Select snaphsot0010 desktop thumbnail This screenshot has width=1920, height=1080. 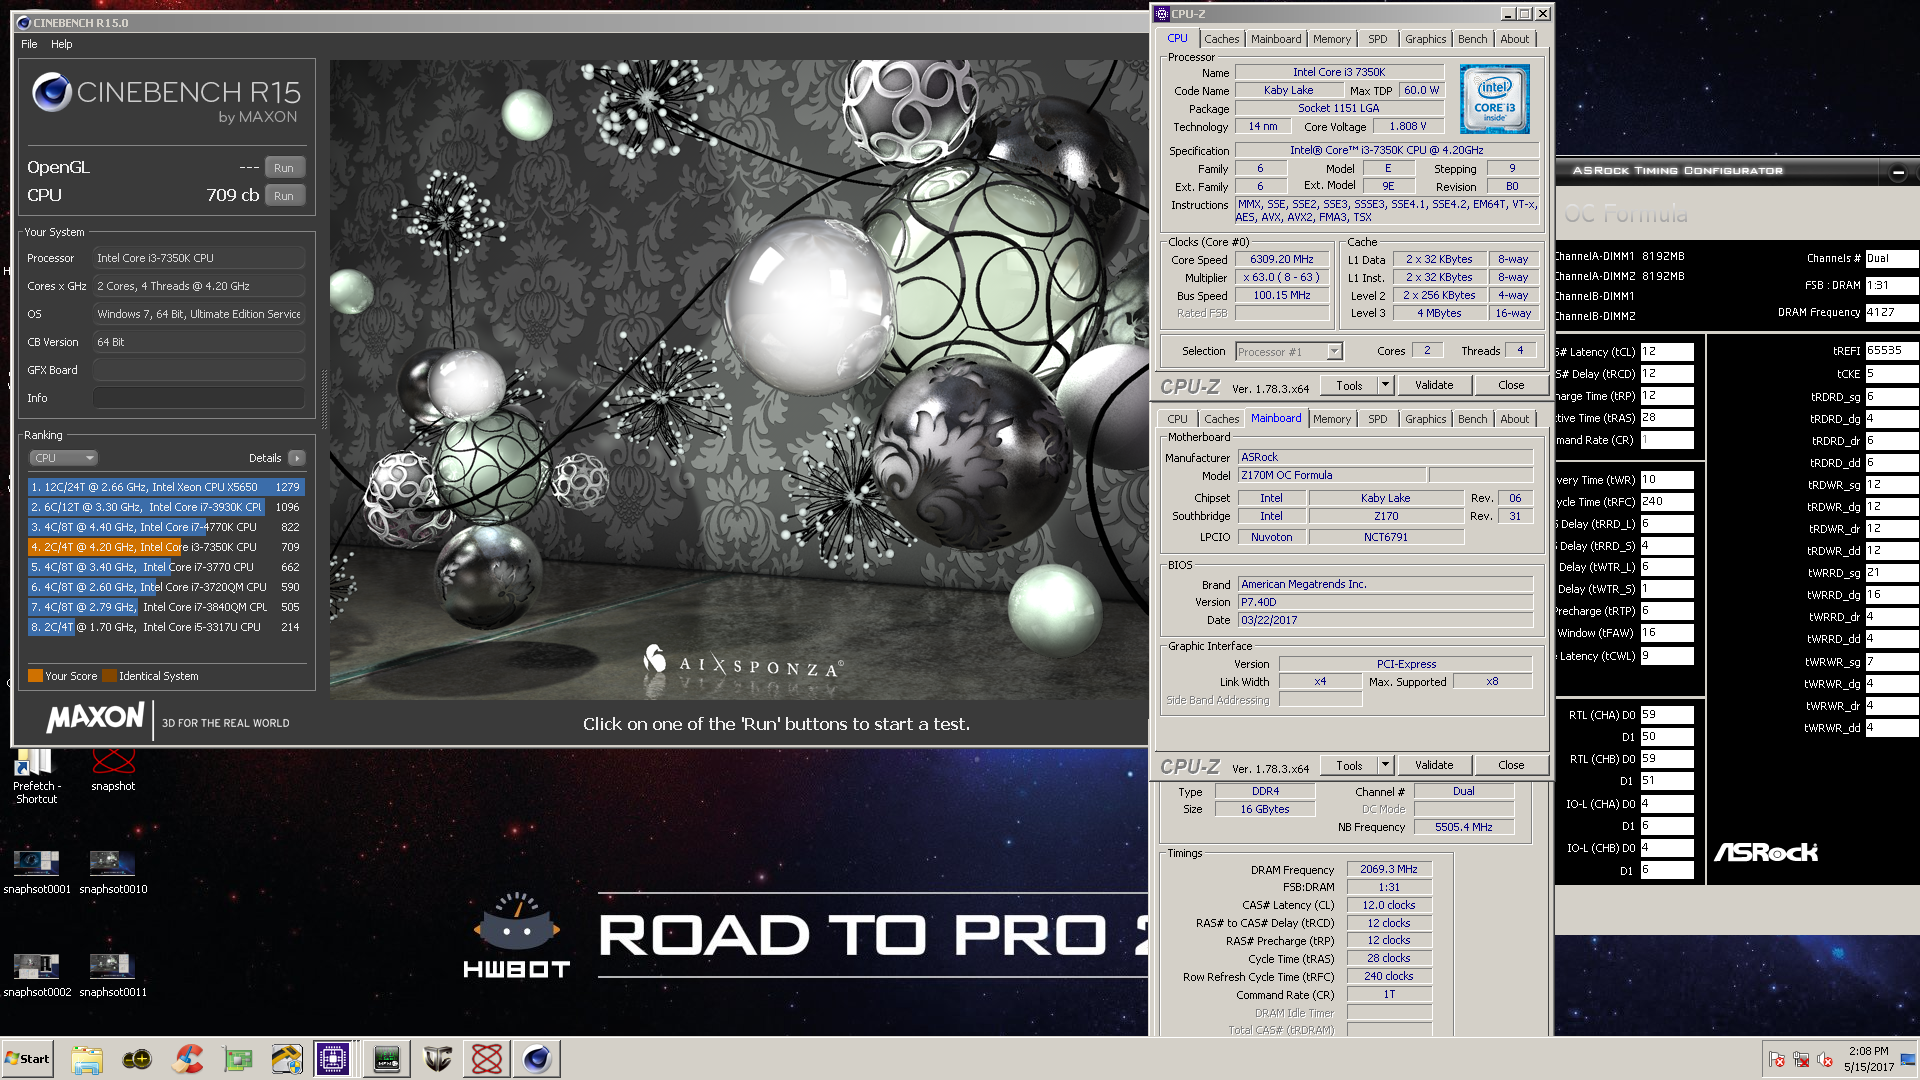pyautogui.click(x=113, y=872)
